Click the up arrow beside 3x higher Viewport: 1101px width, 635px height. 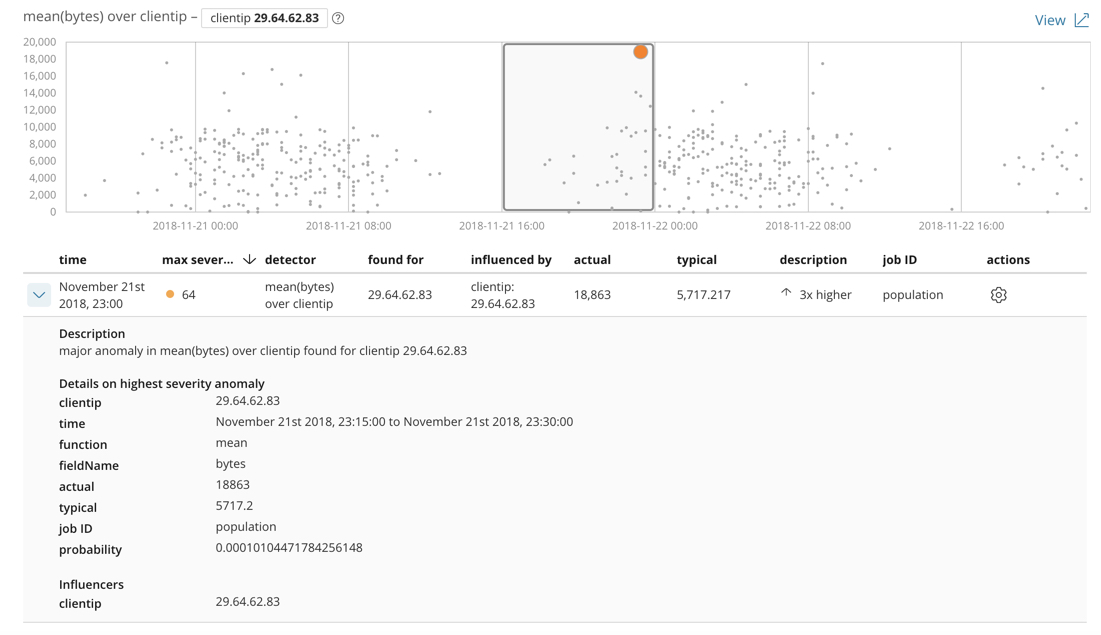(x=786, y=290)
